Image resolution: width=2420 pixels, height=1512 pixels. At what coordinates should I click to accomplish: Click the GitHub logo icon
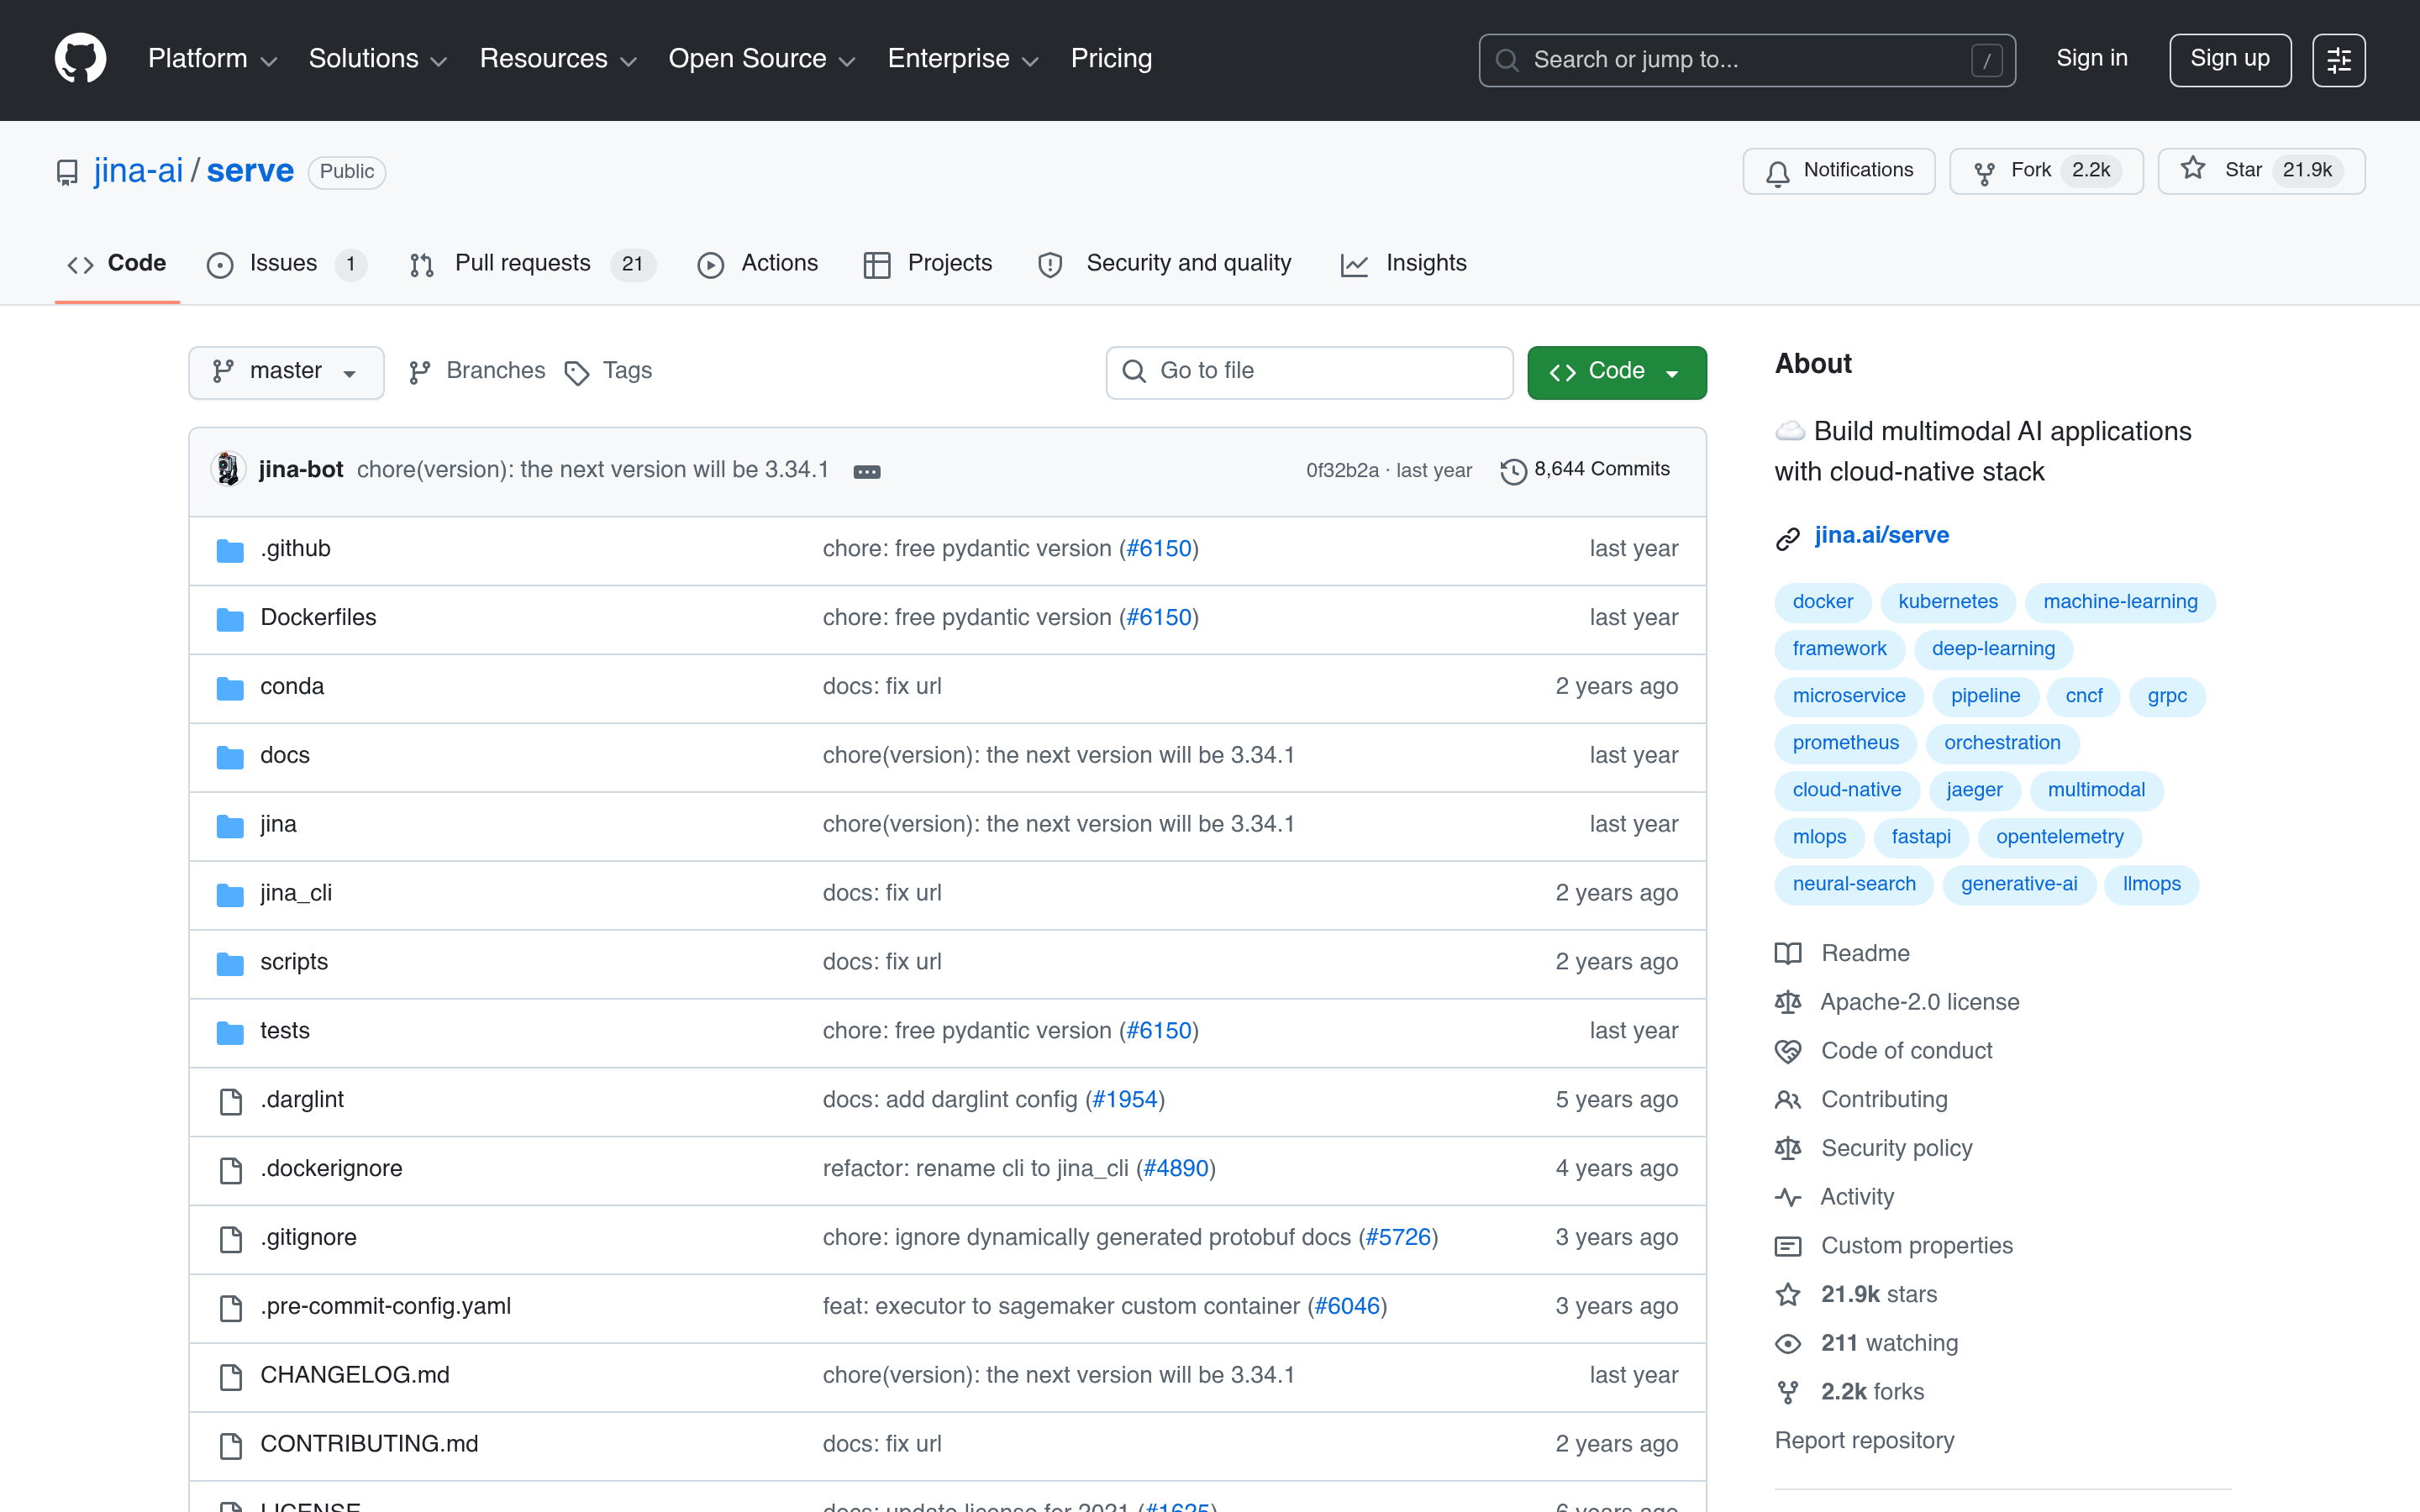tap(80, 59)
